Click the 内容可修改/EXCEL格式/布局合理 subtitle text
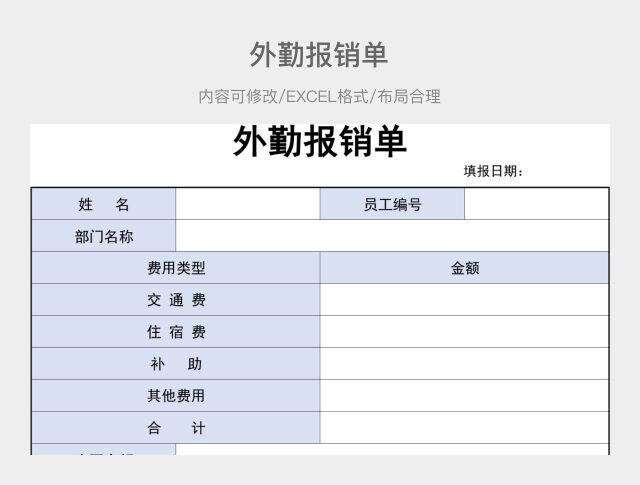Screen dimensions: 640x485 tap(319, 97)
